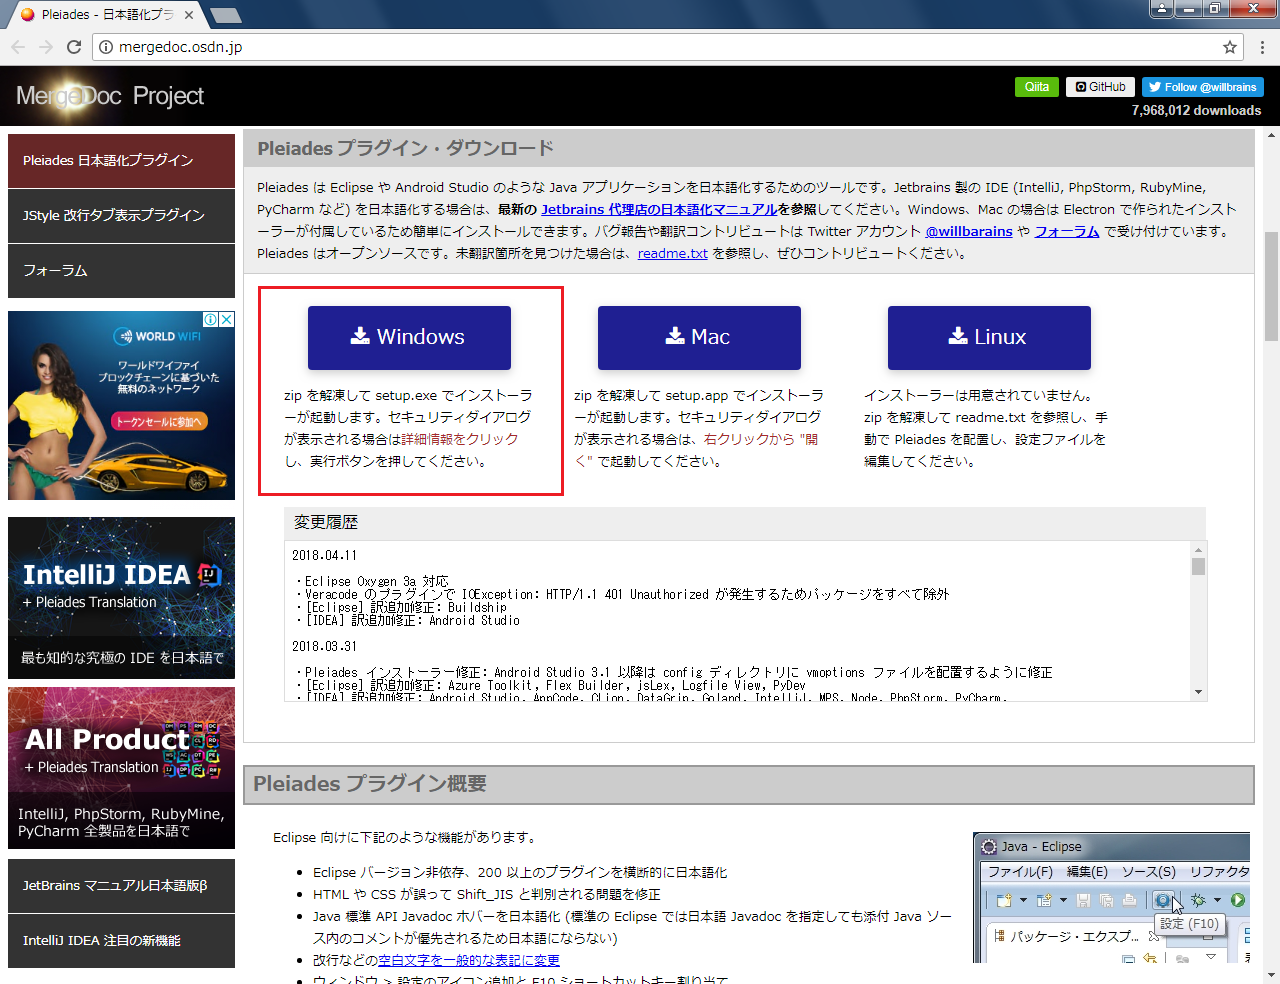Click the MergeDoc Project logo
Image resolution: width=1280 pixels, height=984 pixels.
(110, 96)
